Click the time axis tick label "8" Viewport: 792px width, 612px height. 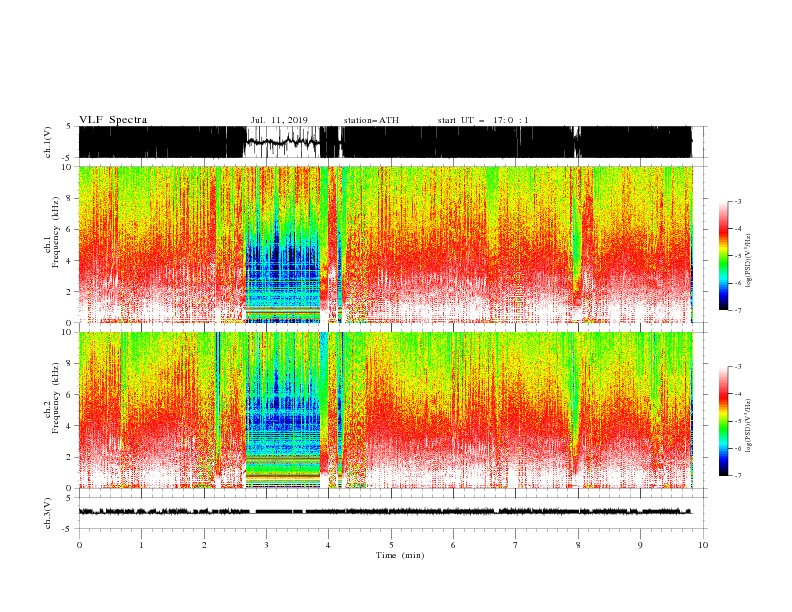[578, 545]
